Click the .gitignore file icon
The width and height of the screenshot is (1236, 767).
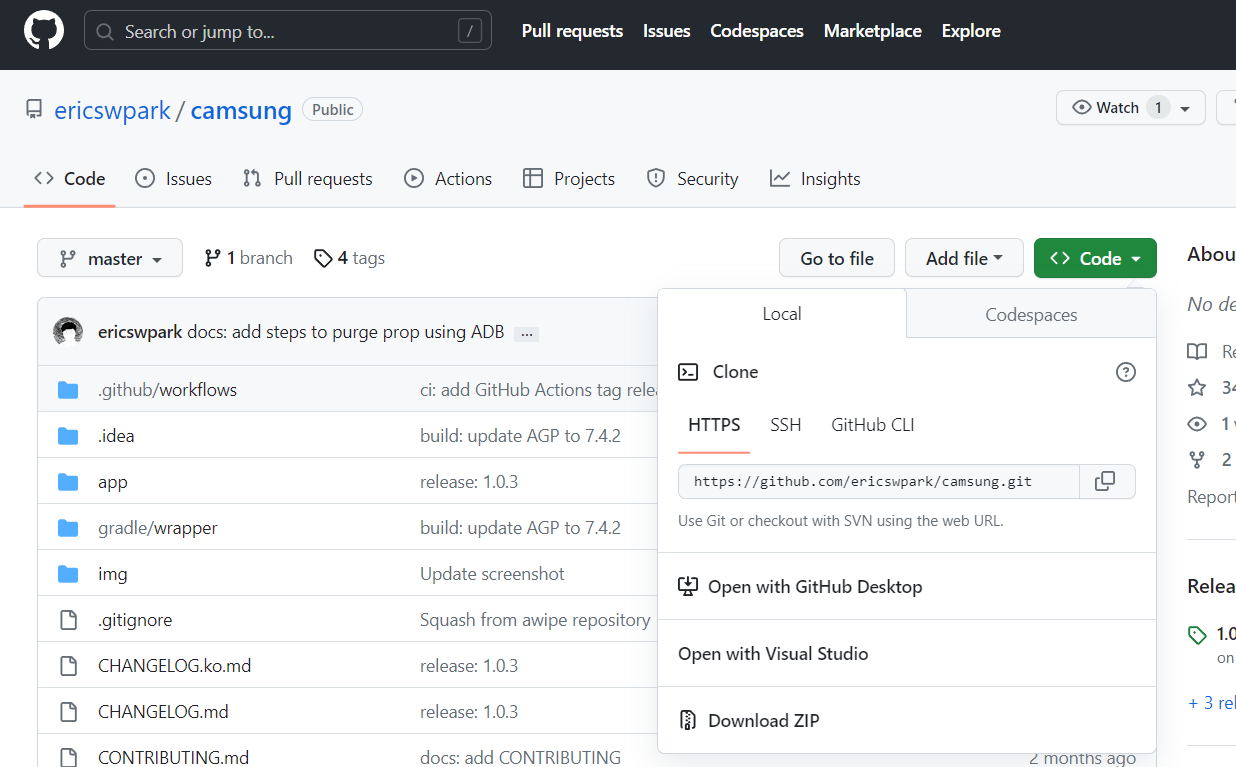[68, 620]
